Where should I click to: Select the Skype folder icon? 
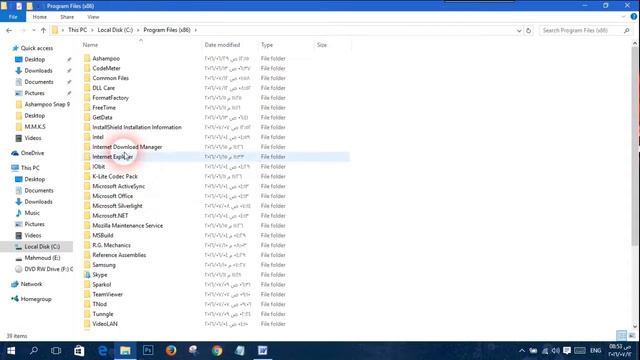[x=87, y=275]
